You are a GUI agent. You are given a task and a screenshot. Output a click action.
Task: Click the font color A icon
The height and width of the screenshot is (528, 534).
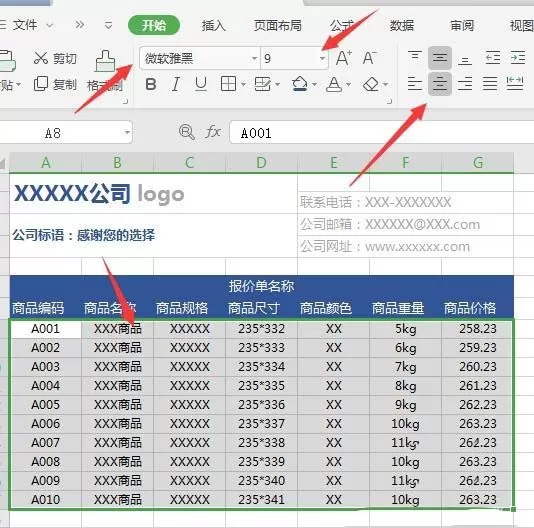coord(334,84)
